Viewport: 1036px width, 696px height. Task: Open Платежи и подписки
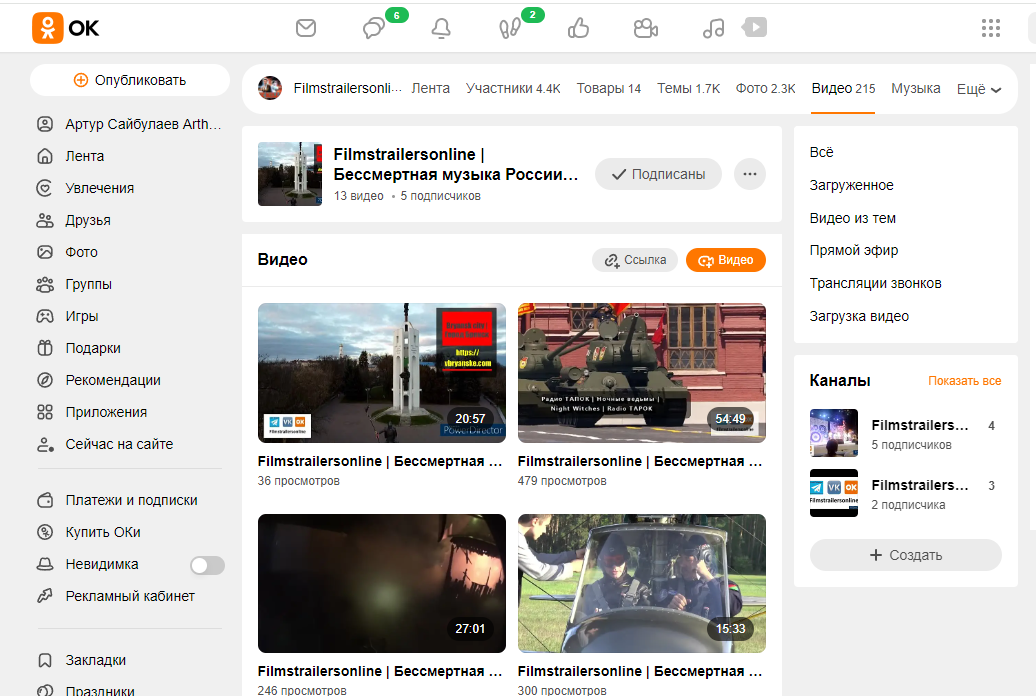coord(117,500)
